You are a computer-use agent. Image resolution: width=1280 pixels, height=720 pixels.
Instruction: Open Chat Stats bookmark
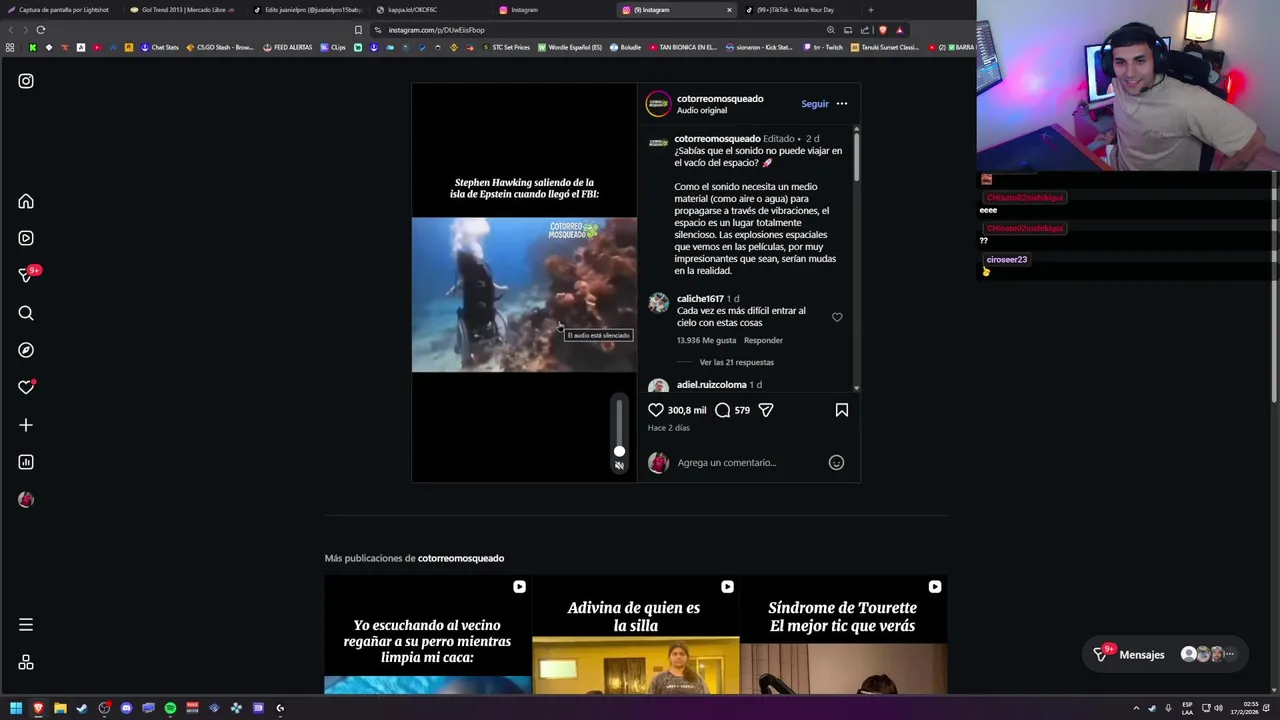coord(160,47)
